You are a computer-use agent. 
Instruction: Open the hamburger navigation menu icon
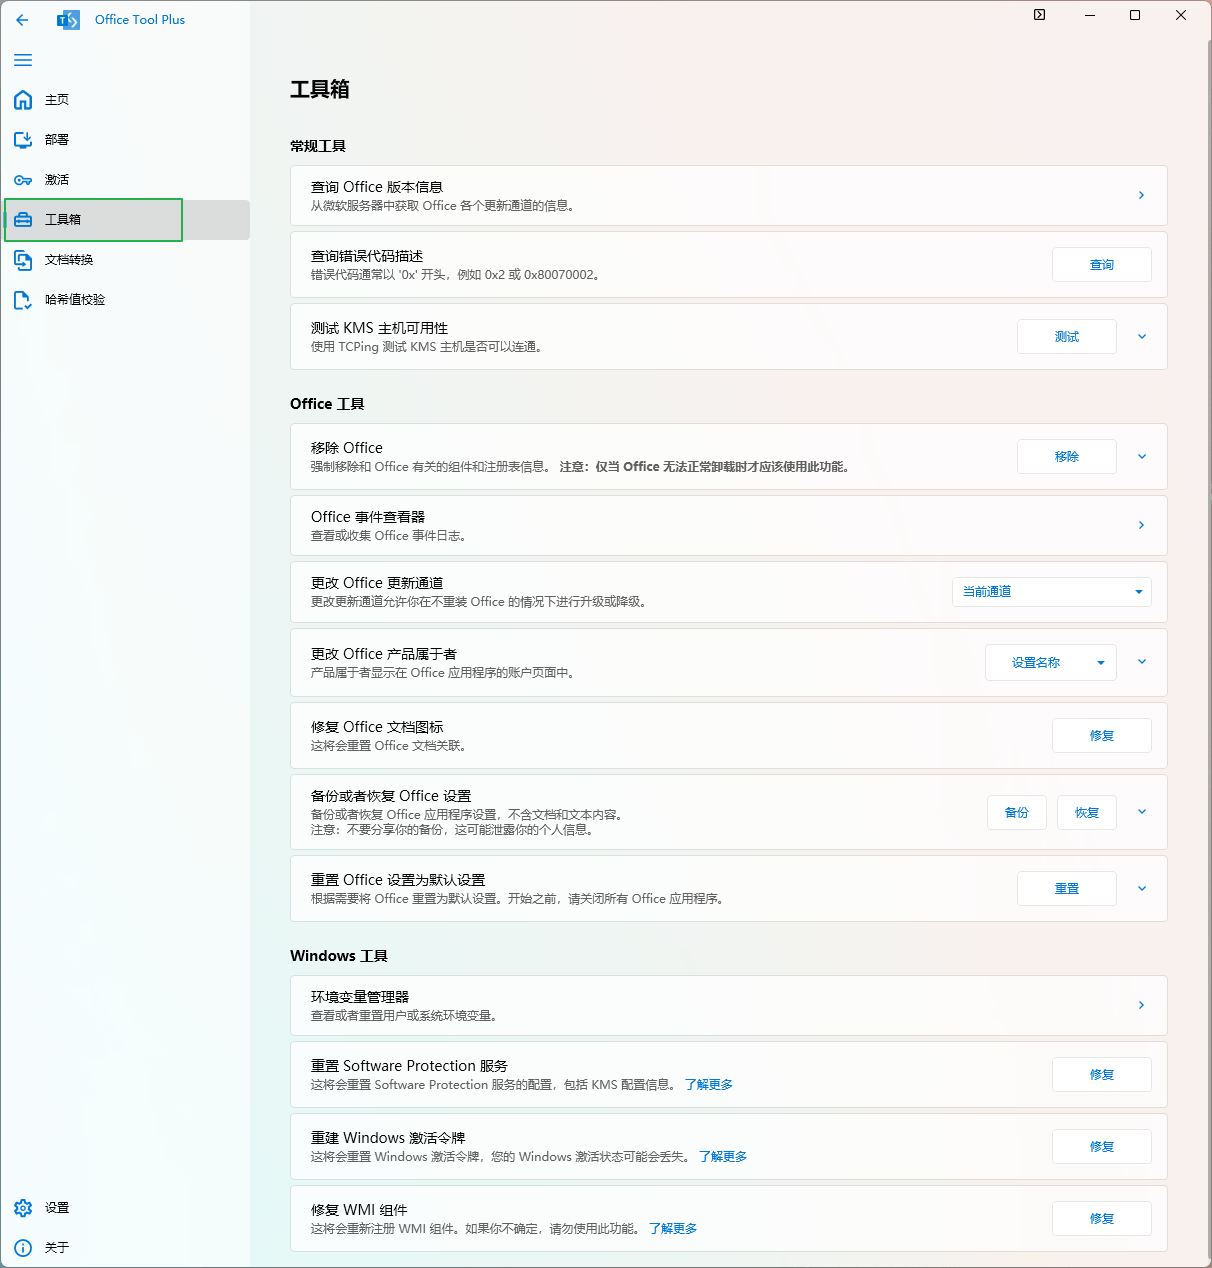(22, 60)
